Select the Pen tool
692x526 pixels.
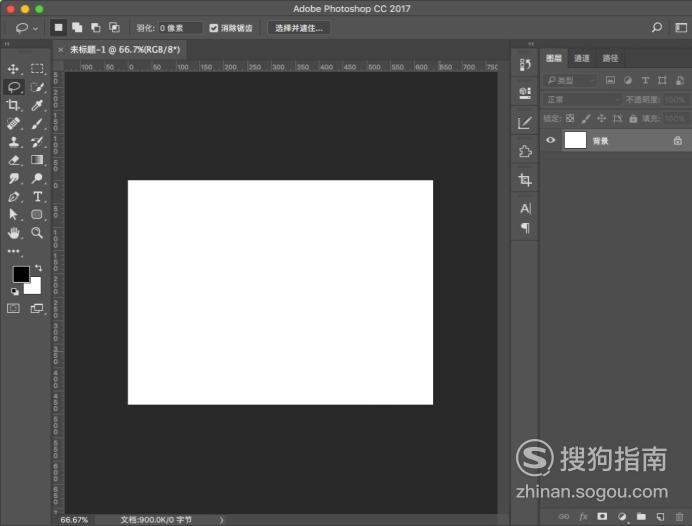(x=14, y=197)
